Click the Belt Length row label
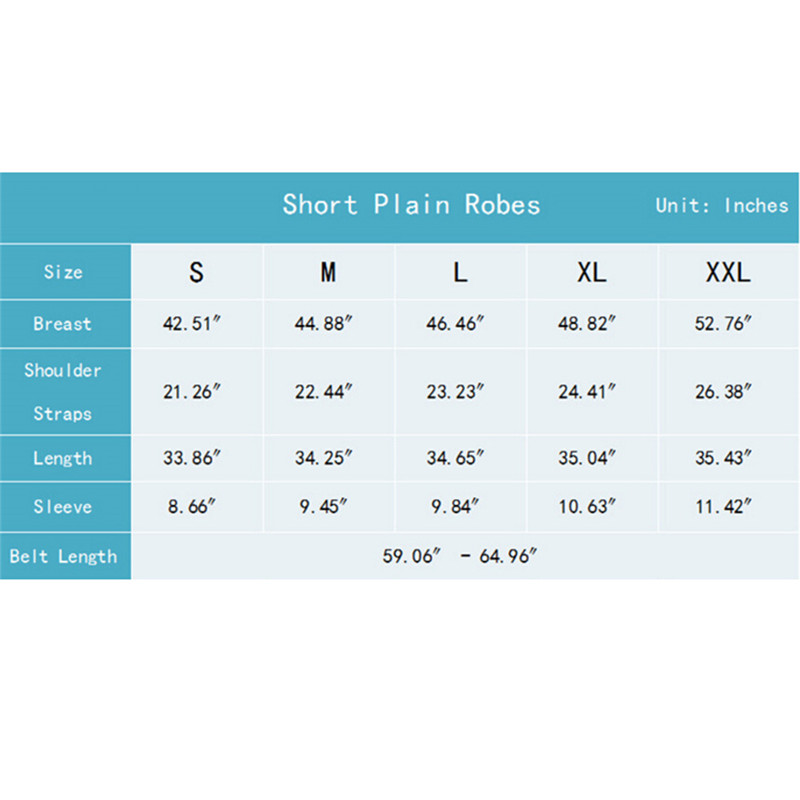 coord(64,556)
